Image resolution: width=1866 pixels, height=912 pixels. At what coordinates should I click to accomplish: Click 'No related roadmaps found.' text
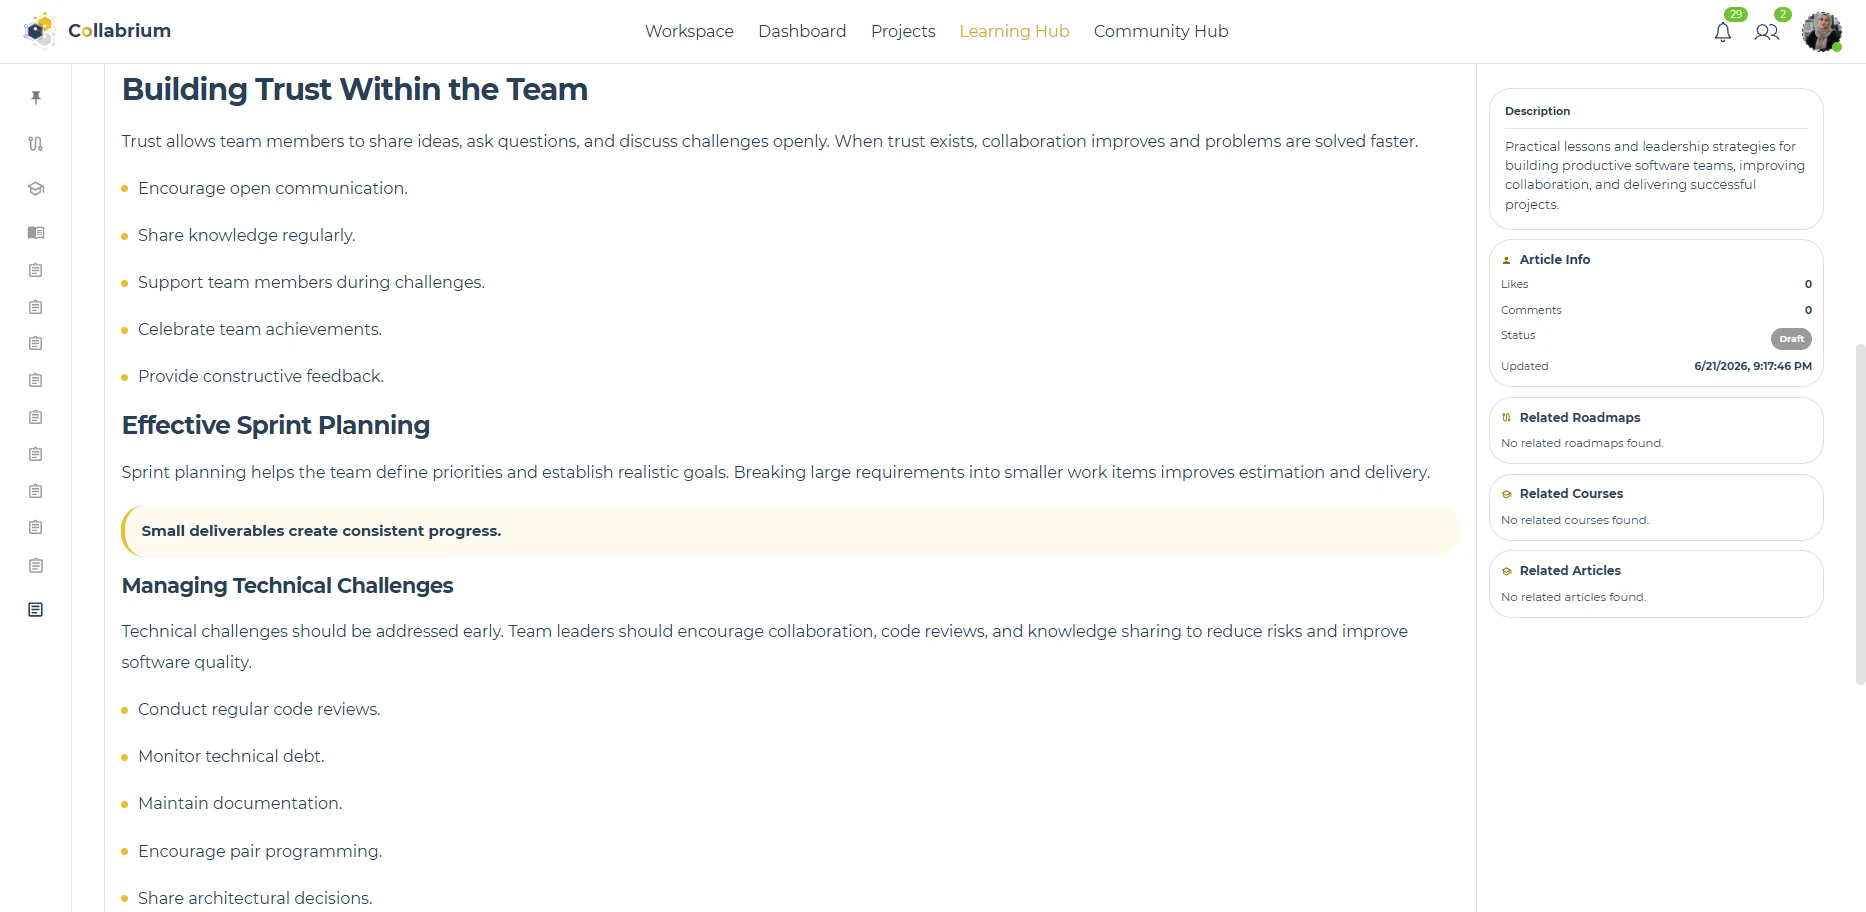pyautogui.click(x=1582, y=443)
